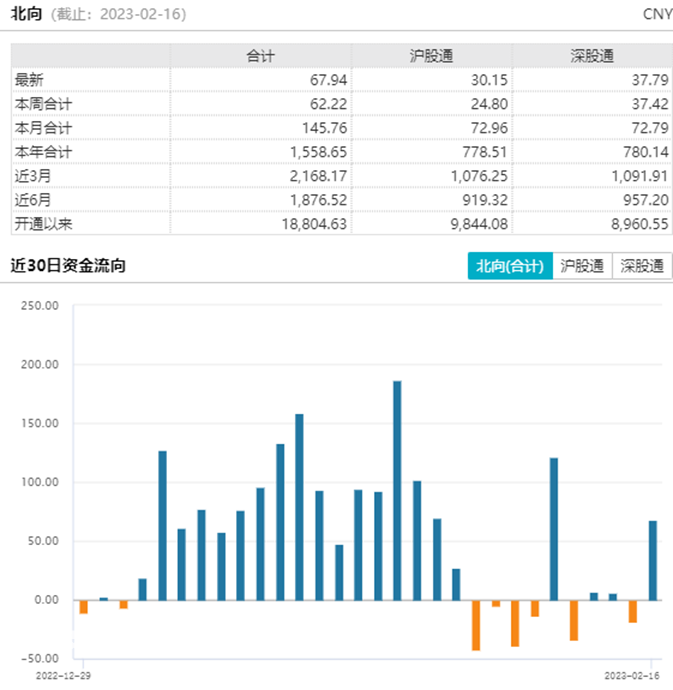Click the CNY currency label
Image resolution: width=673 pixels, height=690 pixels.
658,14
